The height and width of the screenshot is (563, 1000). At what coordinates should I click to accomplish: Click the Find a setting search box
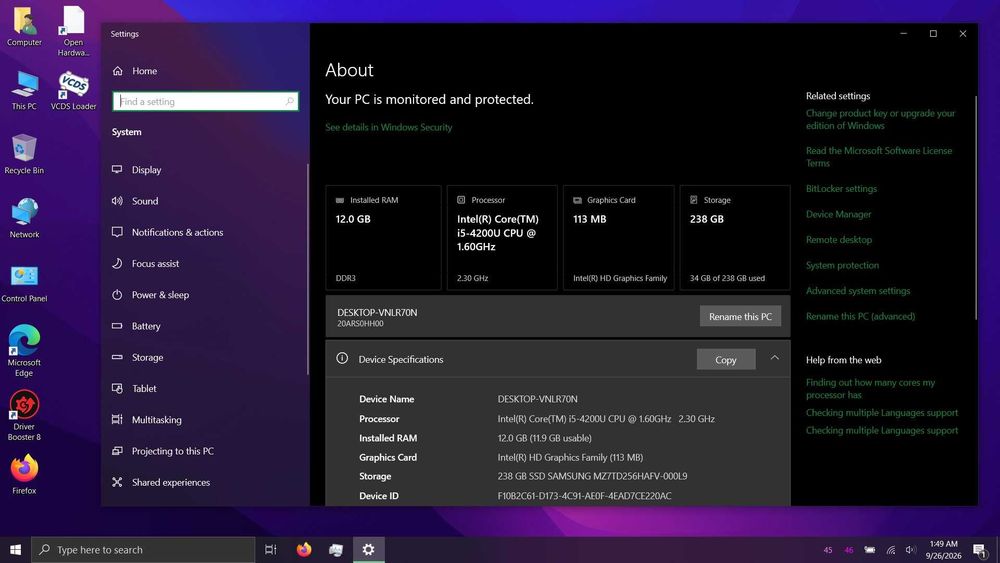coord(205,101)
